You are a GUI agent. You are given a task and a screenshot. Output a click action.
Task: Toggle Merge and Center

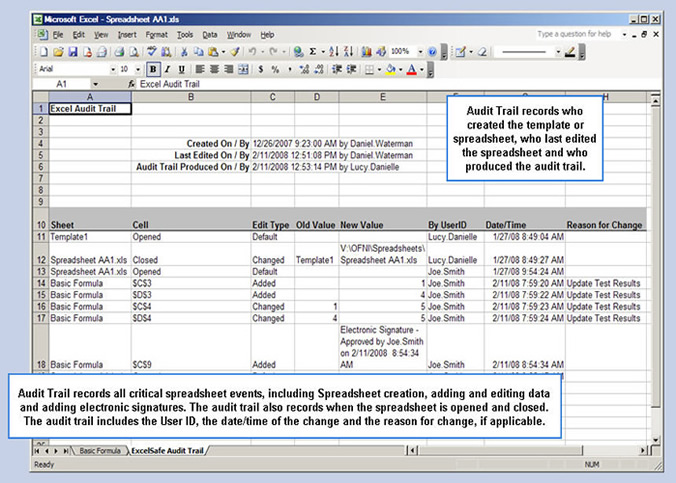(244, 69)
